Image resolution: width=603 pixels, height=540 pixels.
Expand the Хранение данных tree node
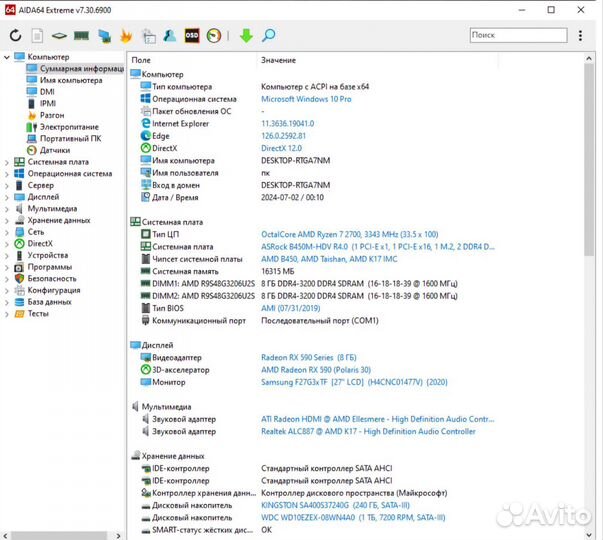tap(7, 221)
